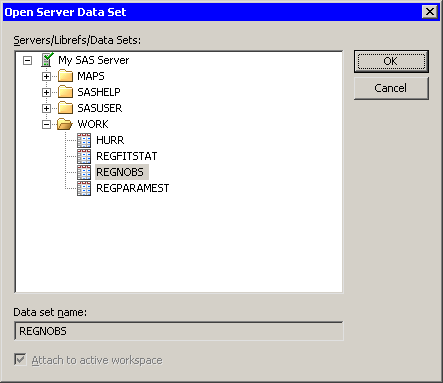Click the SASHELP folder icon
The width and height of the screenshot is (443, 383).
(x=65, y=92)
